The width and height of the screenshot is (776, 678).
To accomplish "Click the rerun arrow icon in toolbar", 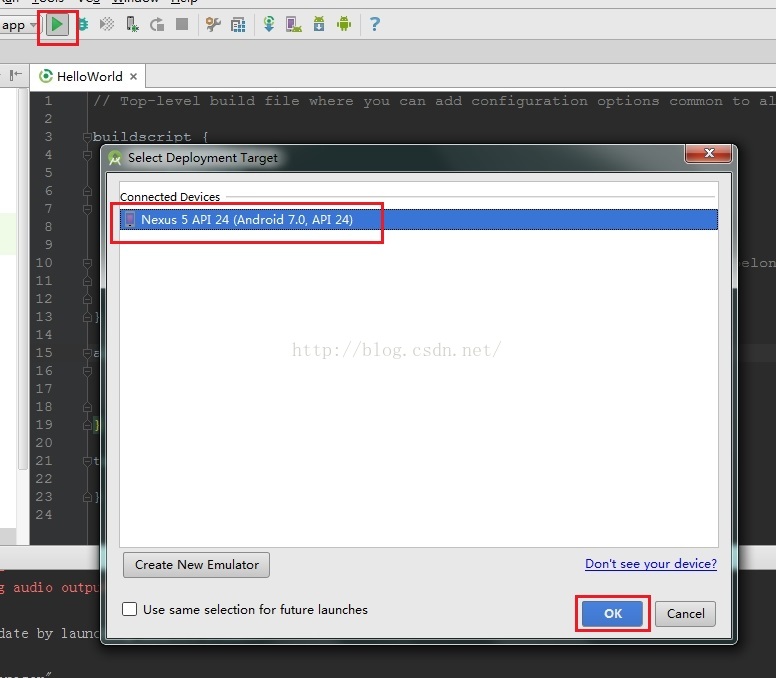I will (x=157, y=24).
